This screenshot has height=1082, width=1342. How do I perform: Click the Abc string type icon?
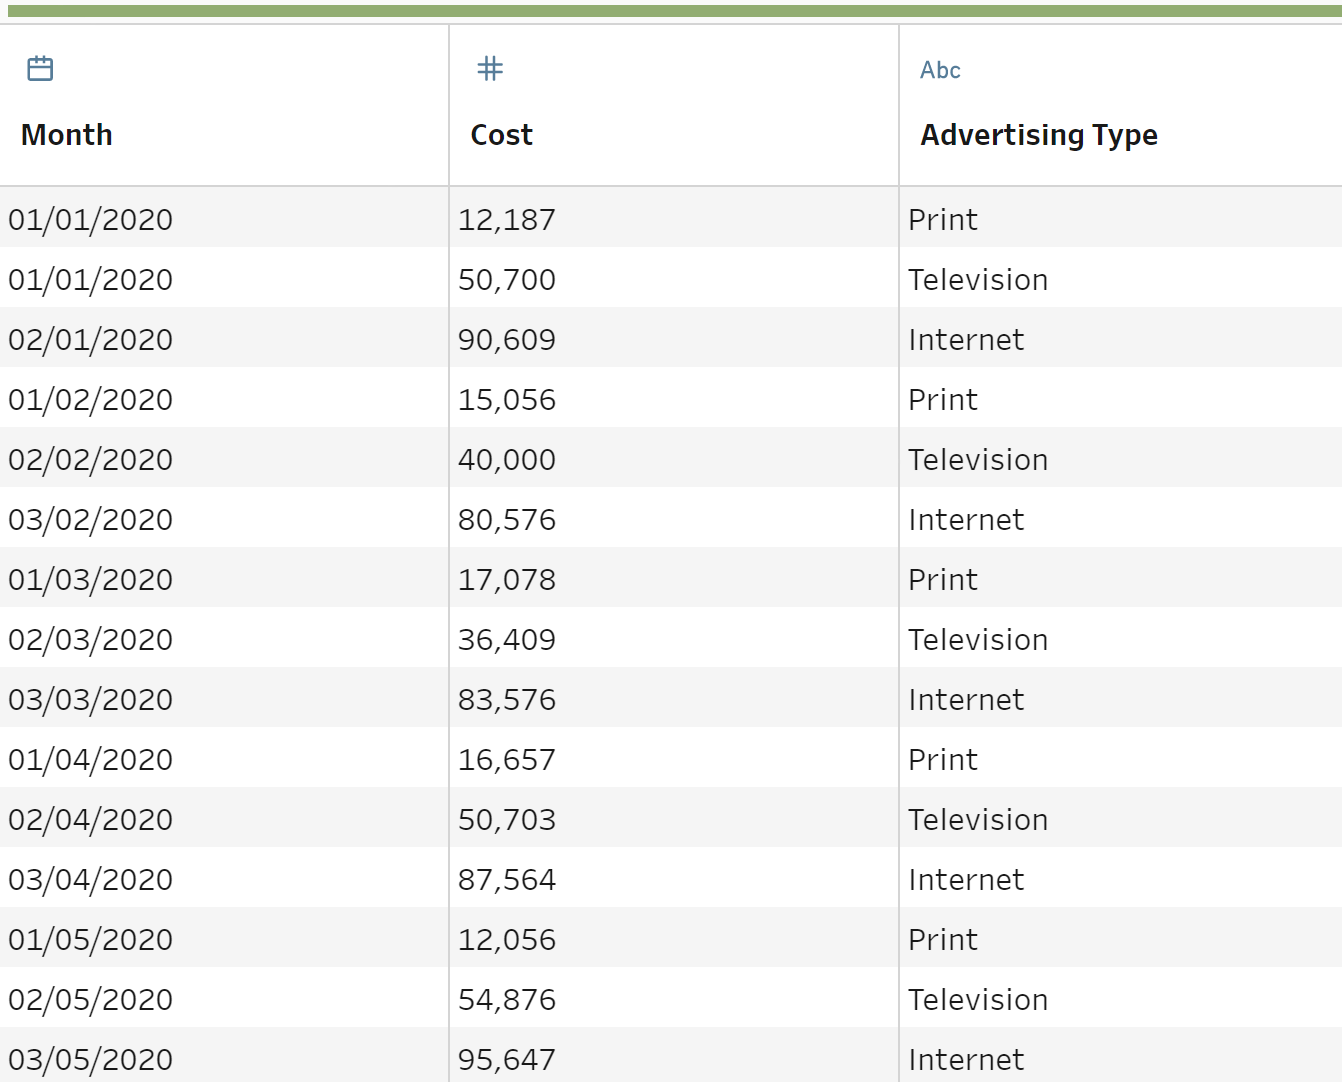pyautogui.click(x=940, y=70)
